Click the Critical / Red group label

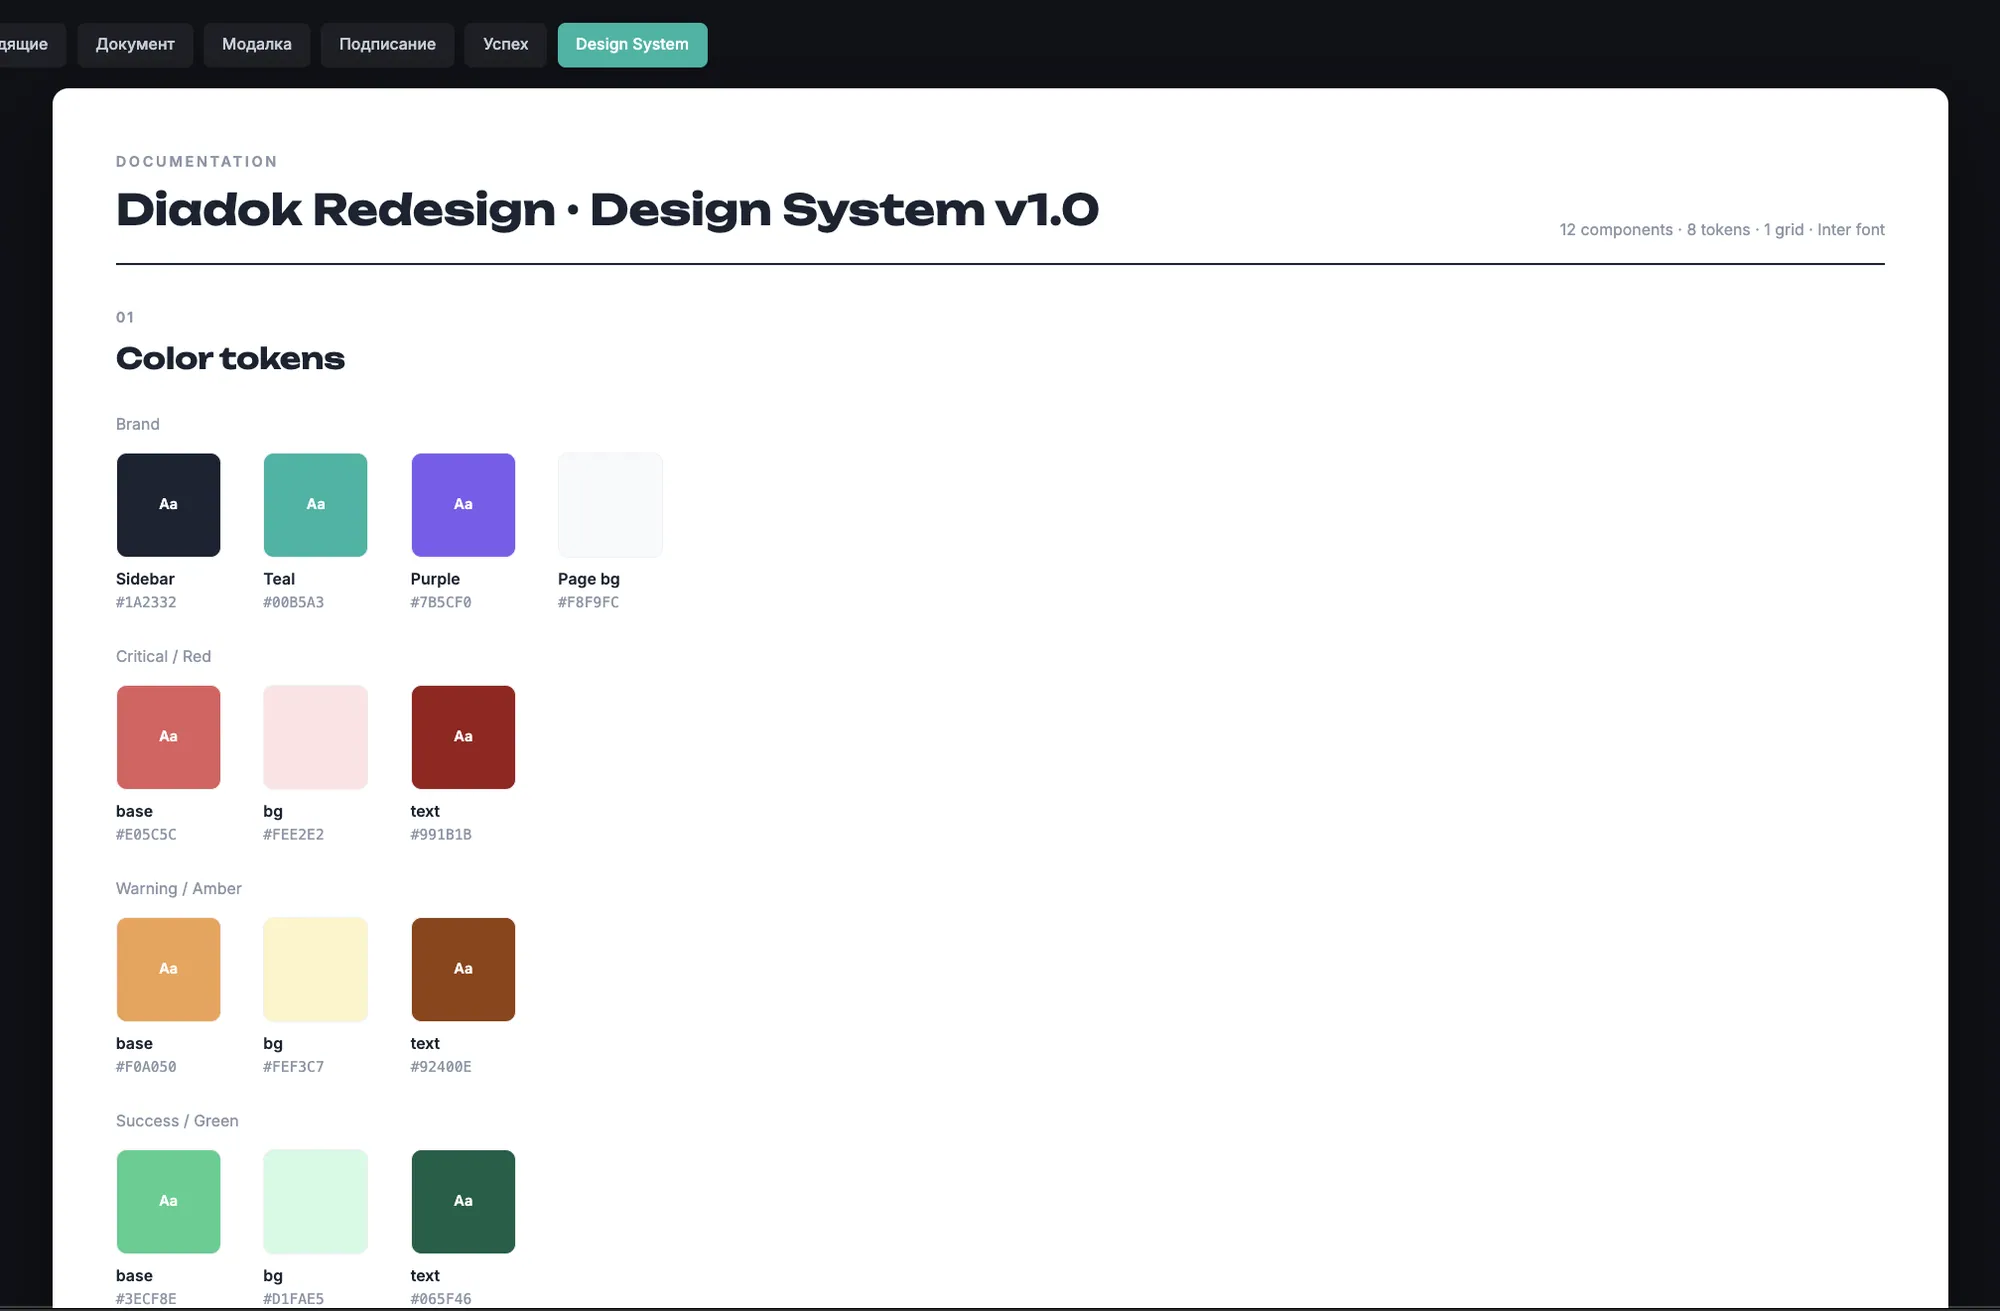pyautogui.click(x=163, y=656)
